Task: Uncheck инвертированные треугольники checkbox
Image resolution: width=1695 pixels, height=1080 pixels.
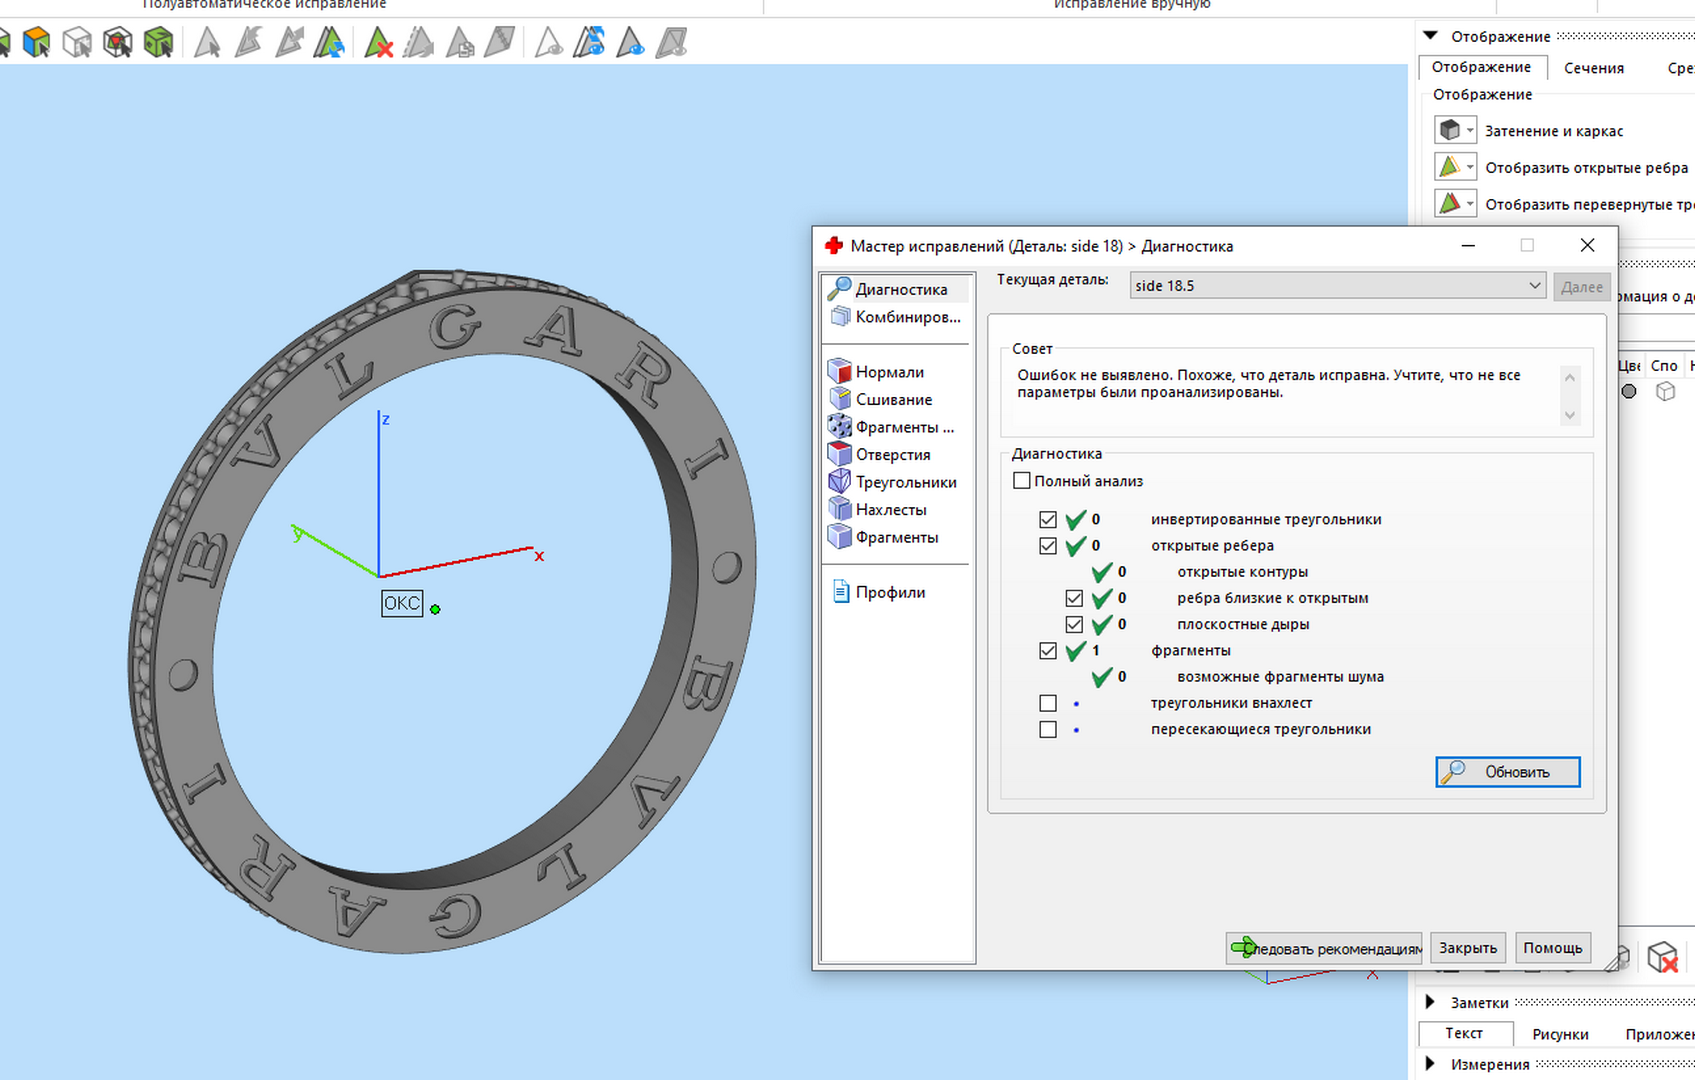Action: click(1048, 519)
